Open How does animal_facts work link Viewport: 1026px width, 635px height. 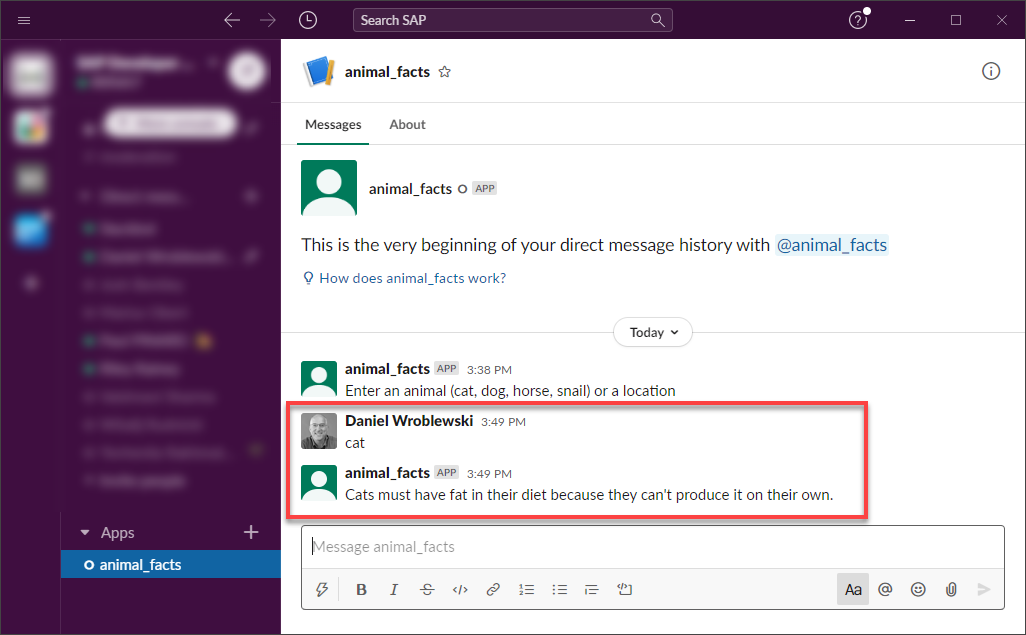tap(412, 278)
